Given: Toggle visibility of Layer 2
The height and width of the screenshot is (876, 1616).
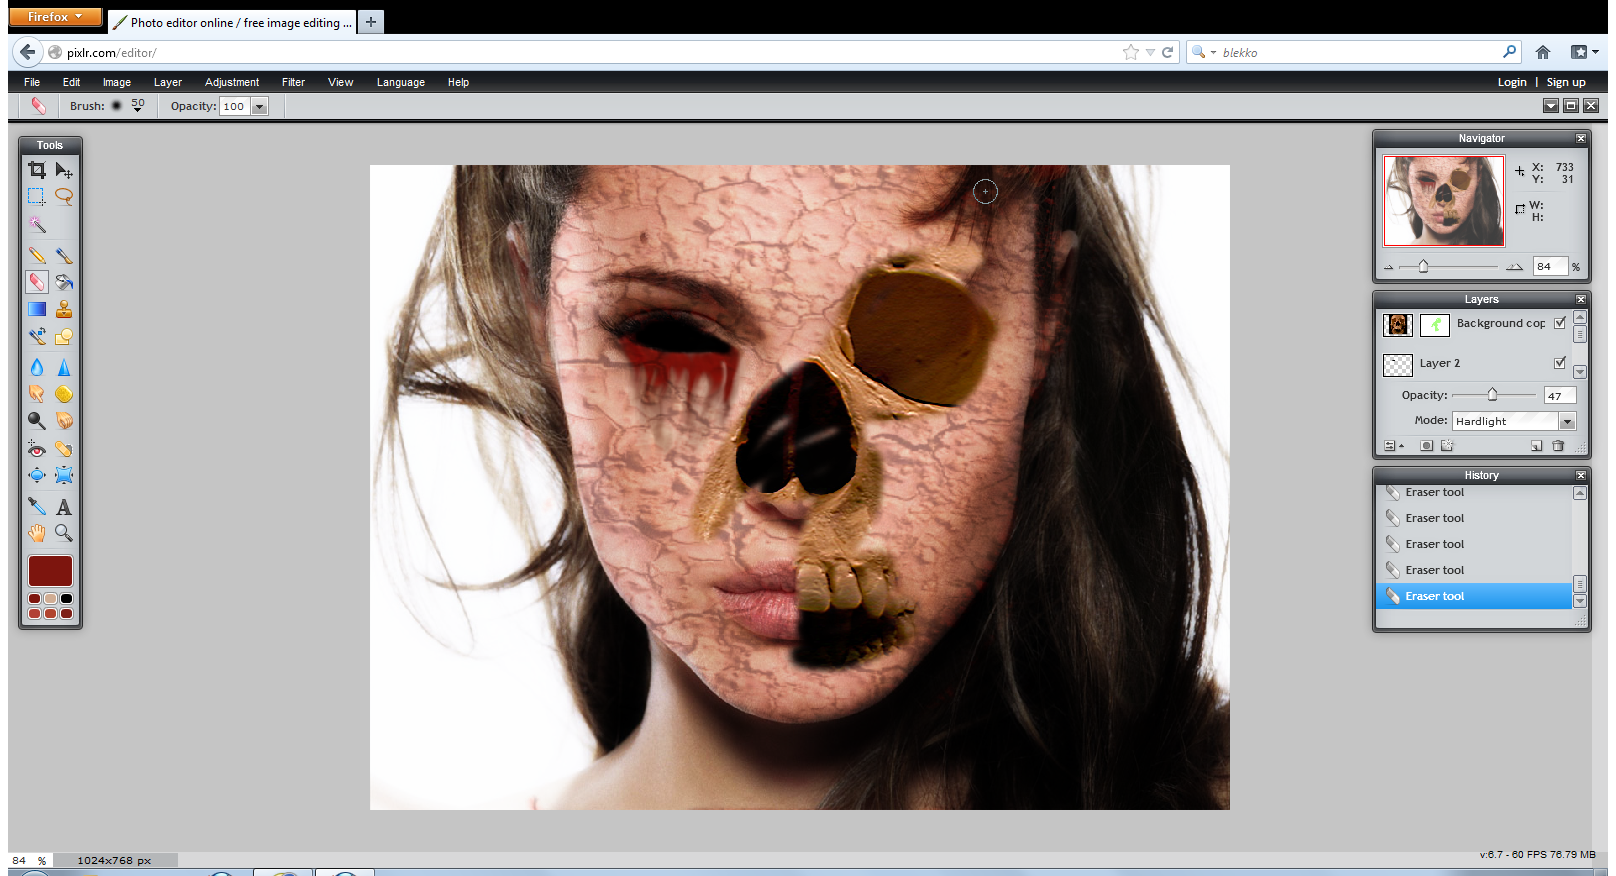Looking at the screenshot, I should pyautogui.click(x=1560, y=362).
